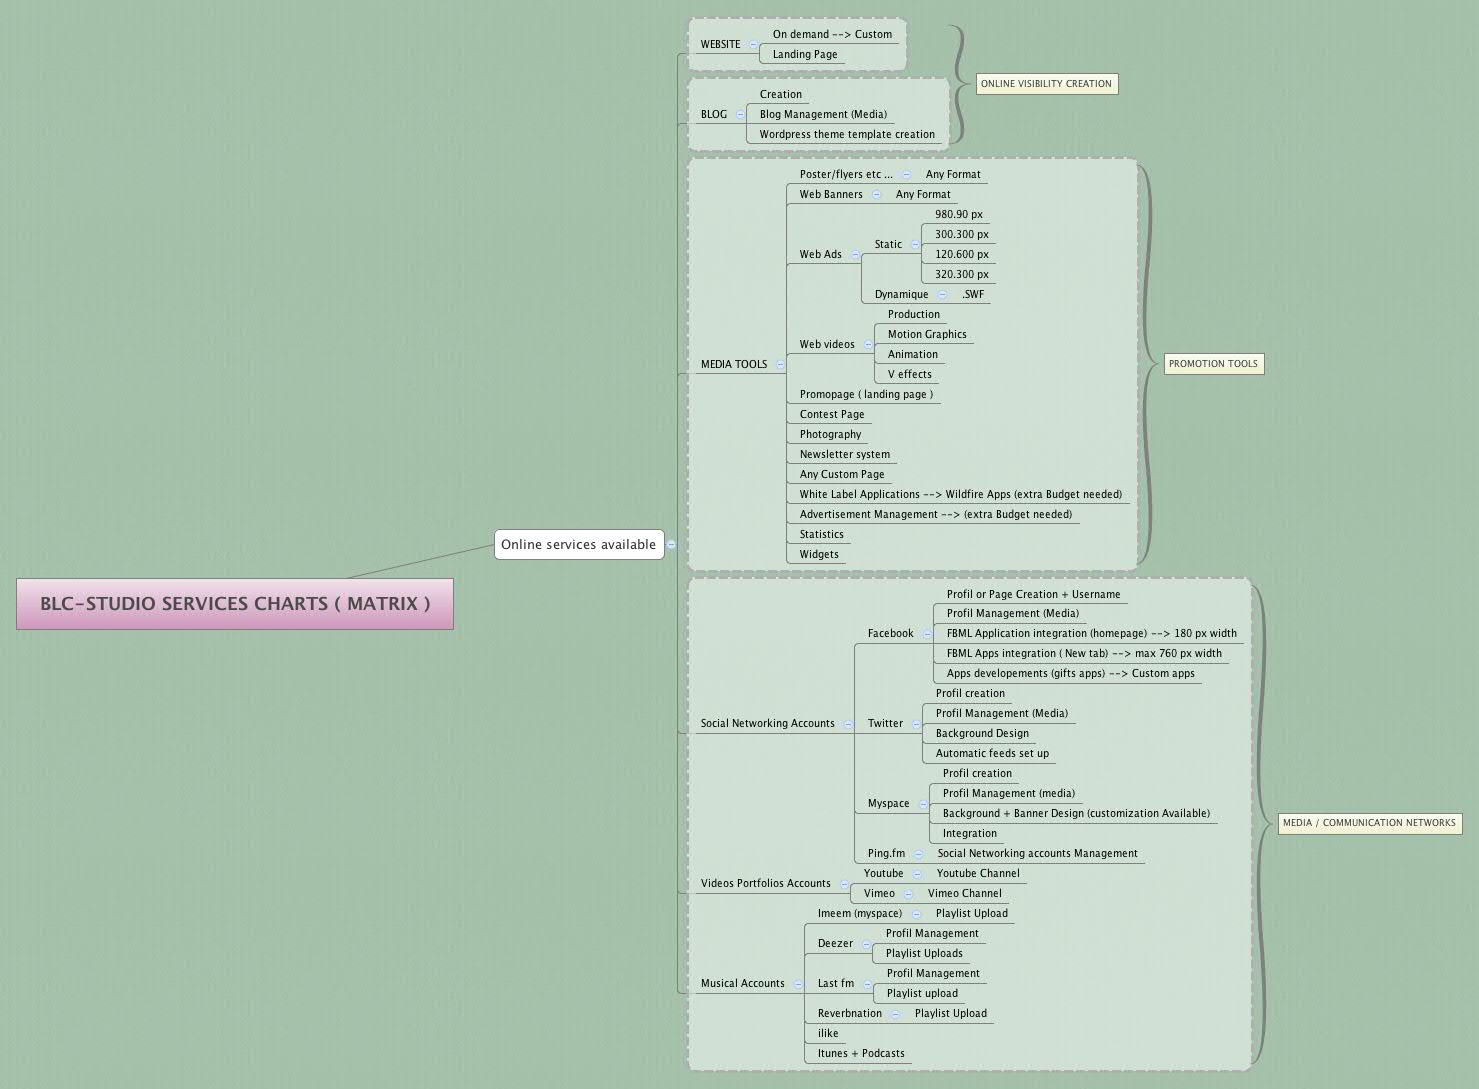
Task: Collapse the Social Networking Accounts branch
Action: click(x=848, y=723)
